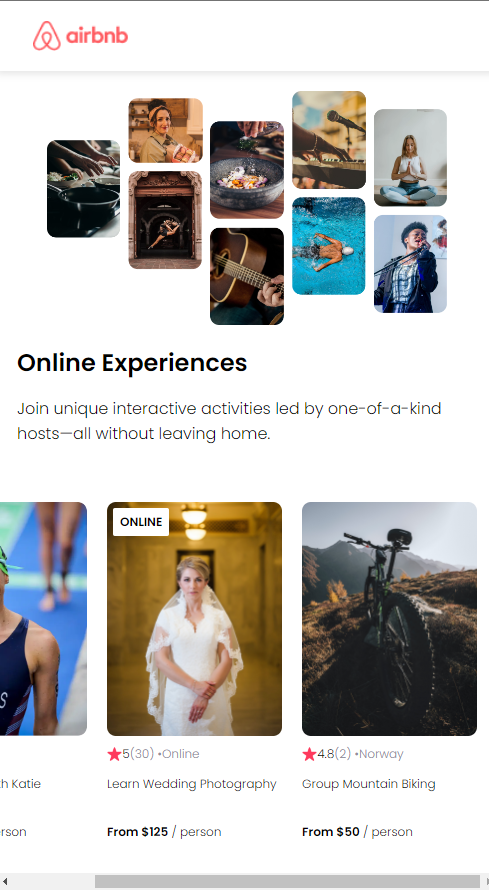
Task: Click the keyboard and microphone photo
Action: pyautogui.click(x=329, y=140)
